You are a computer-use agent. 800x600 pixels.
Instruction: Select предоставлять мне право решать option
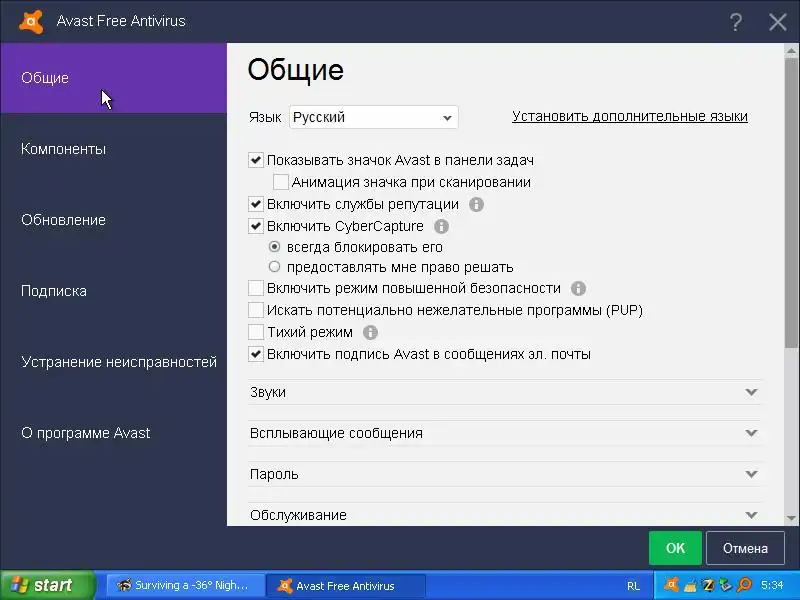click(x=274, y=267)
